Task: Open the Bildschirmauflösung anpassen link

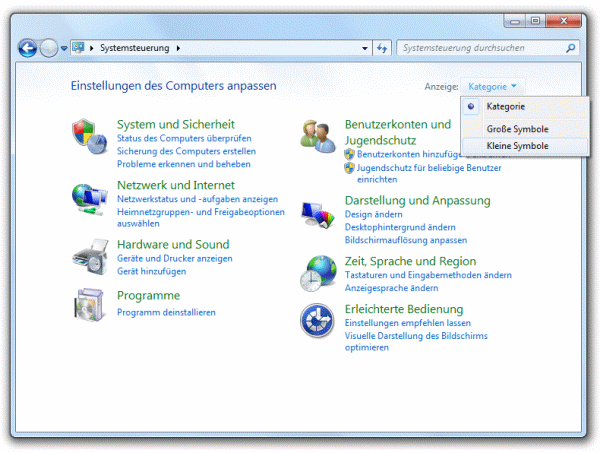Action: click(x=405, y=241)
